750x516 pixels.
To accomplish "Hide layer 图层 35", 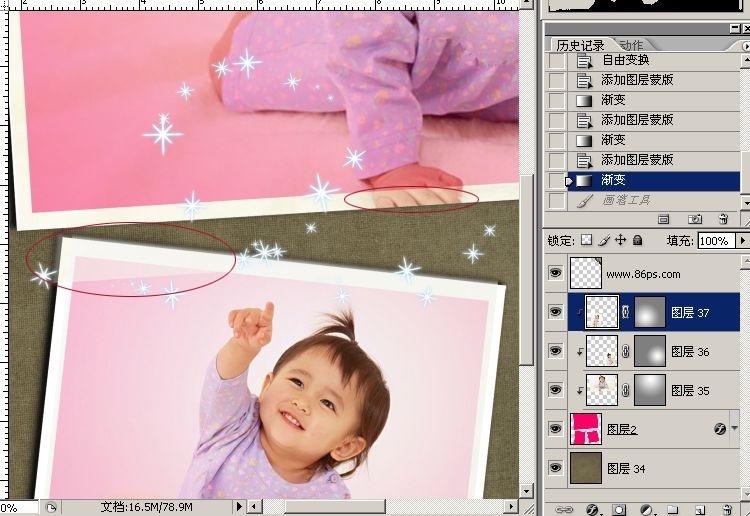I will [x=555, y=390].
